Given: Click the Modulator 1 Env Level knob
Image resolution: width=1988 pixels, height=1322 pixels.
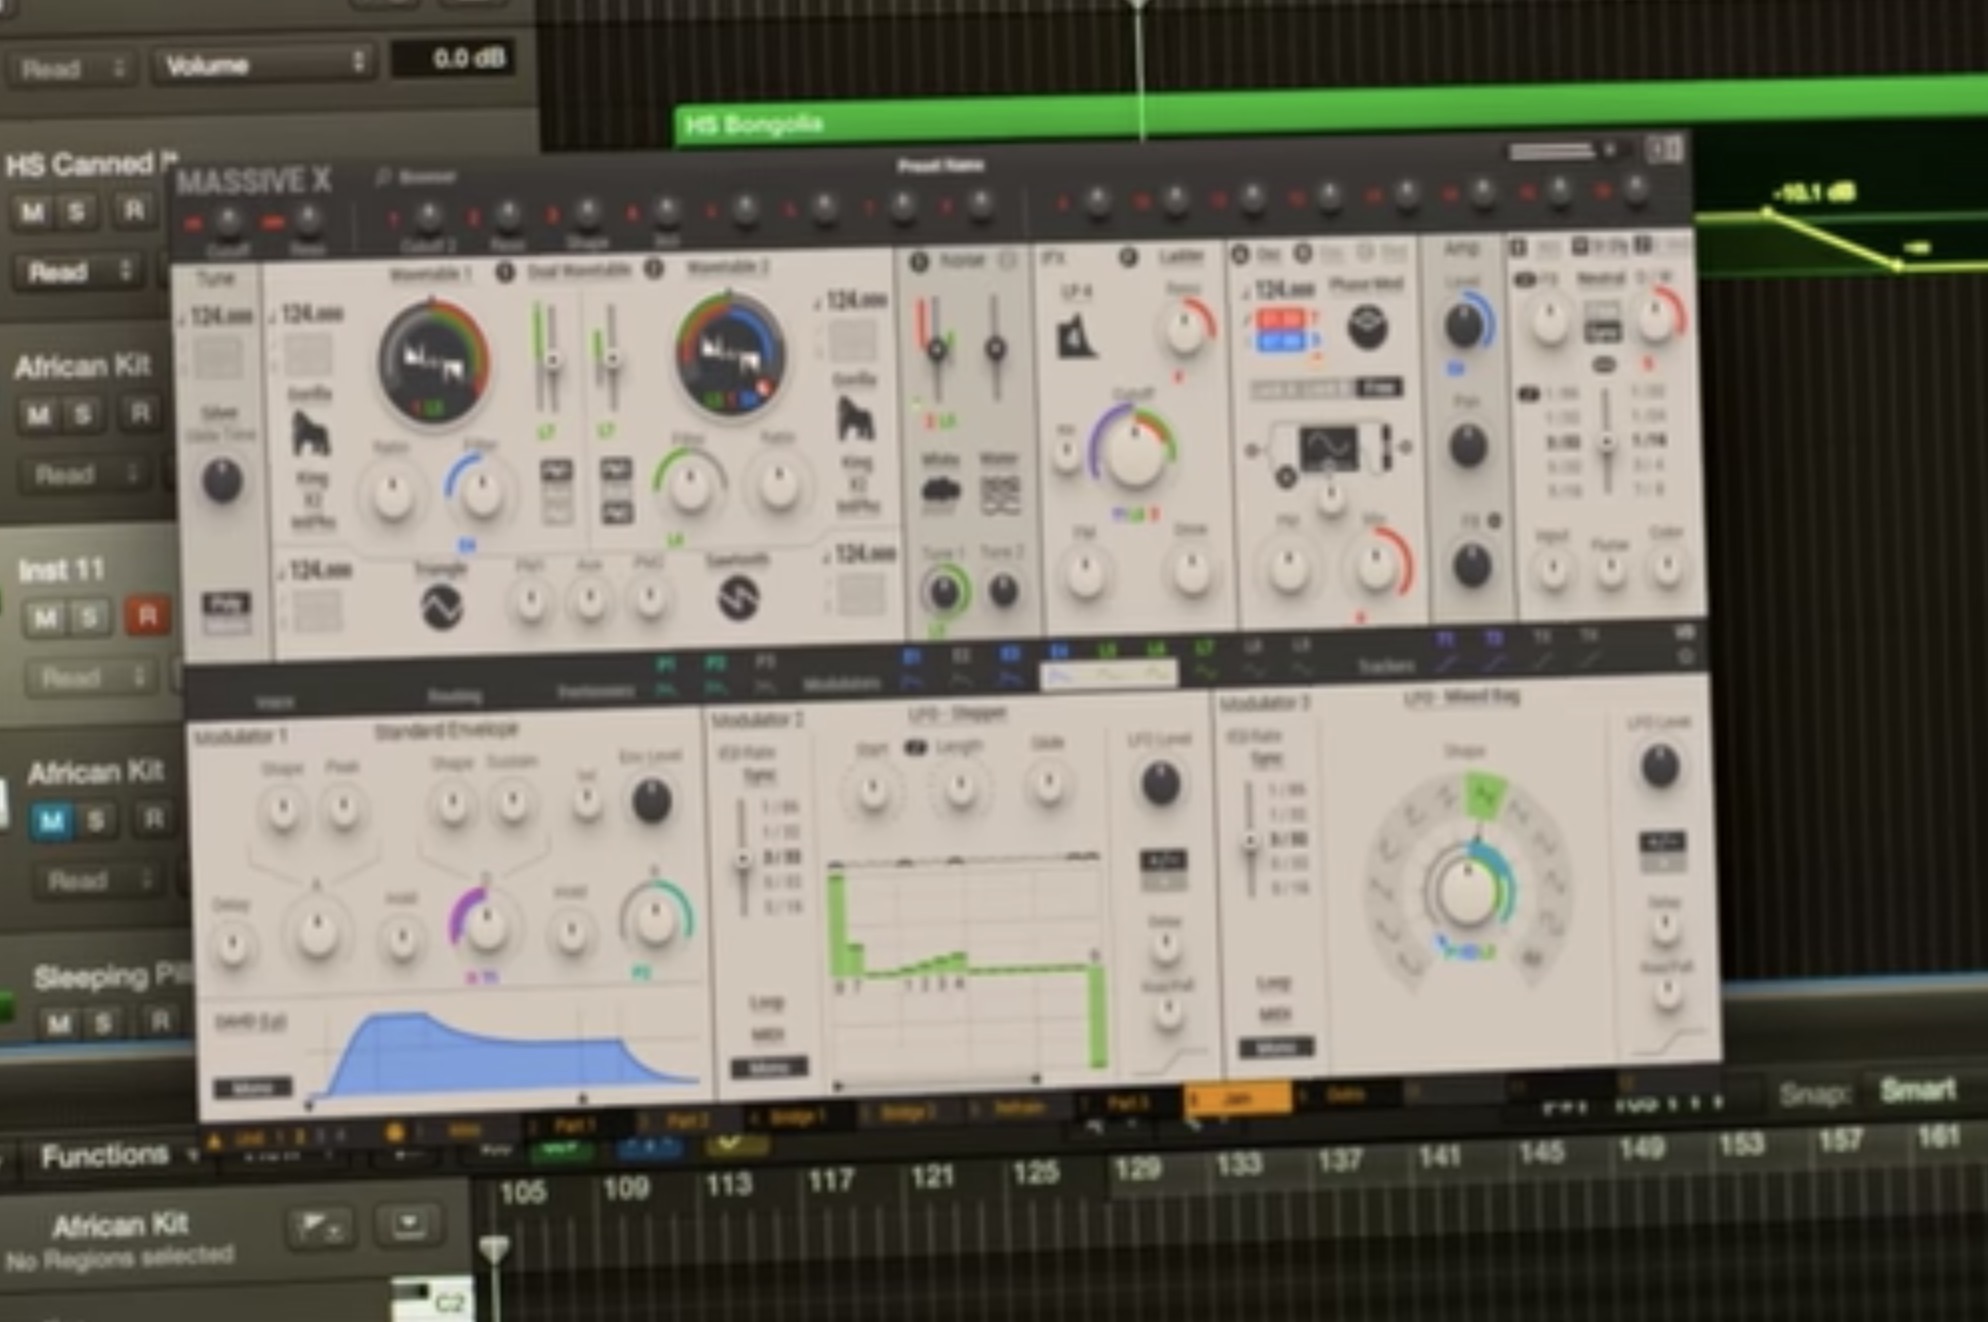Looking at the screenshot, I should [651, 801].
